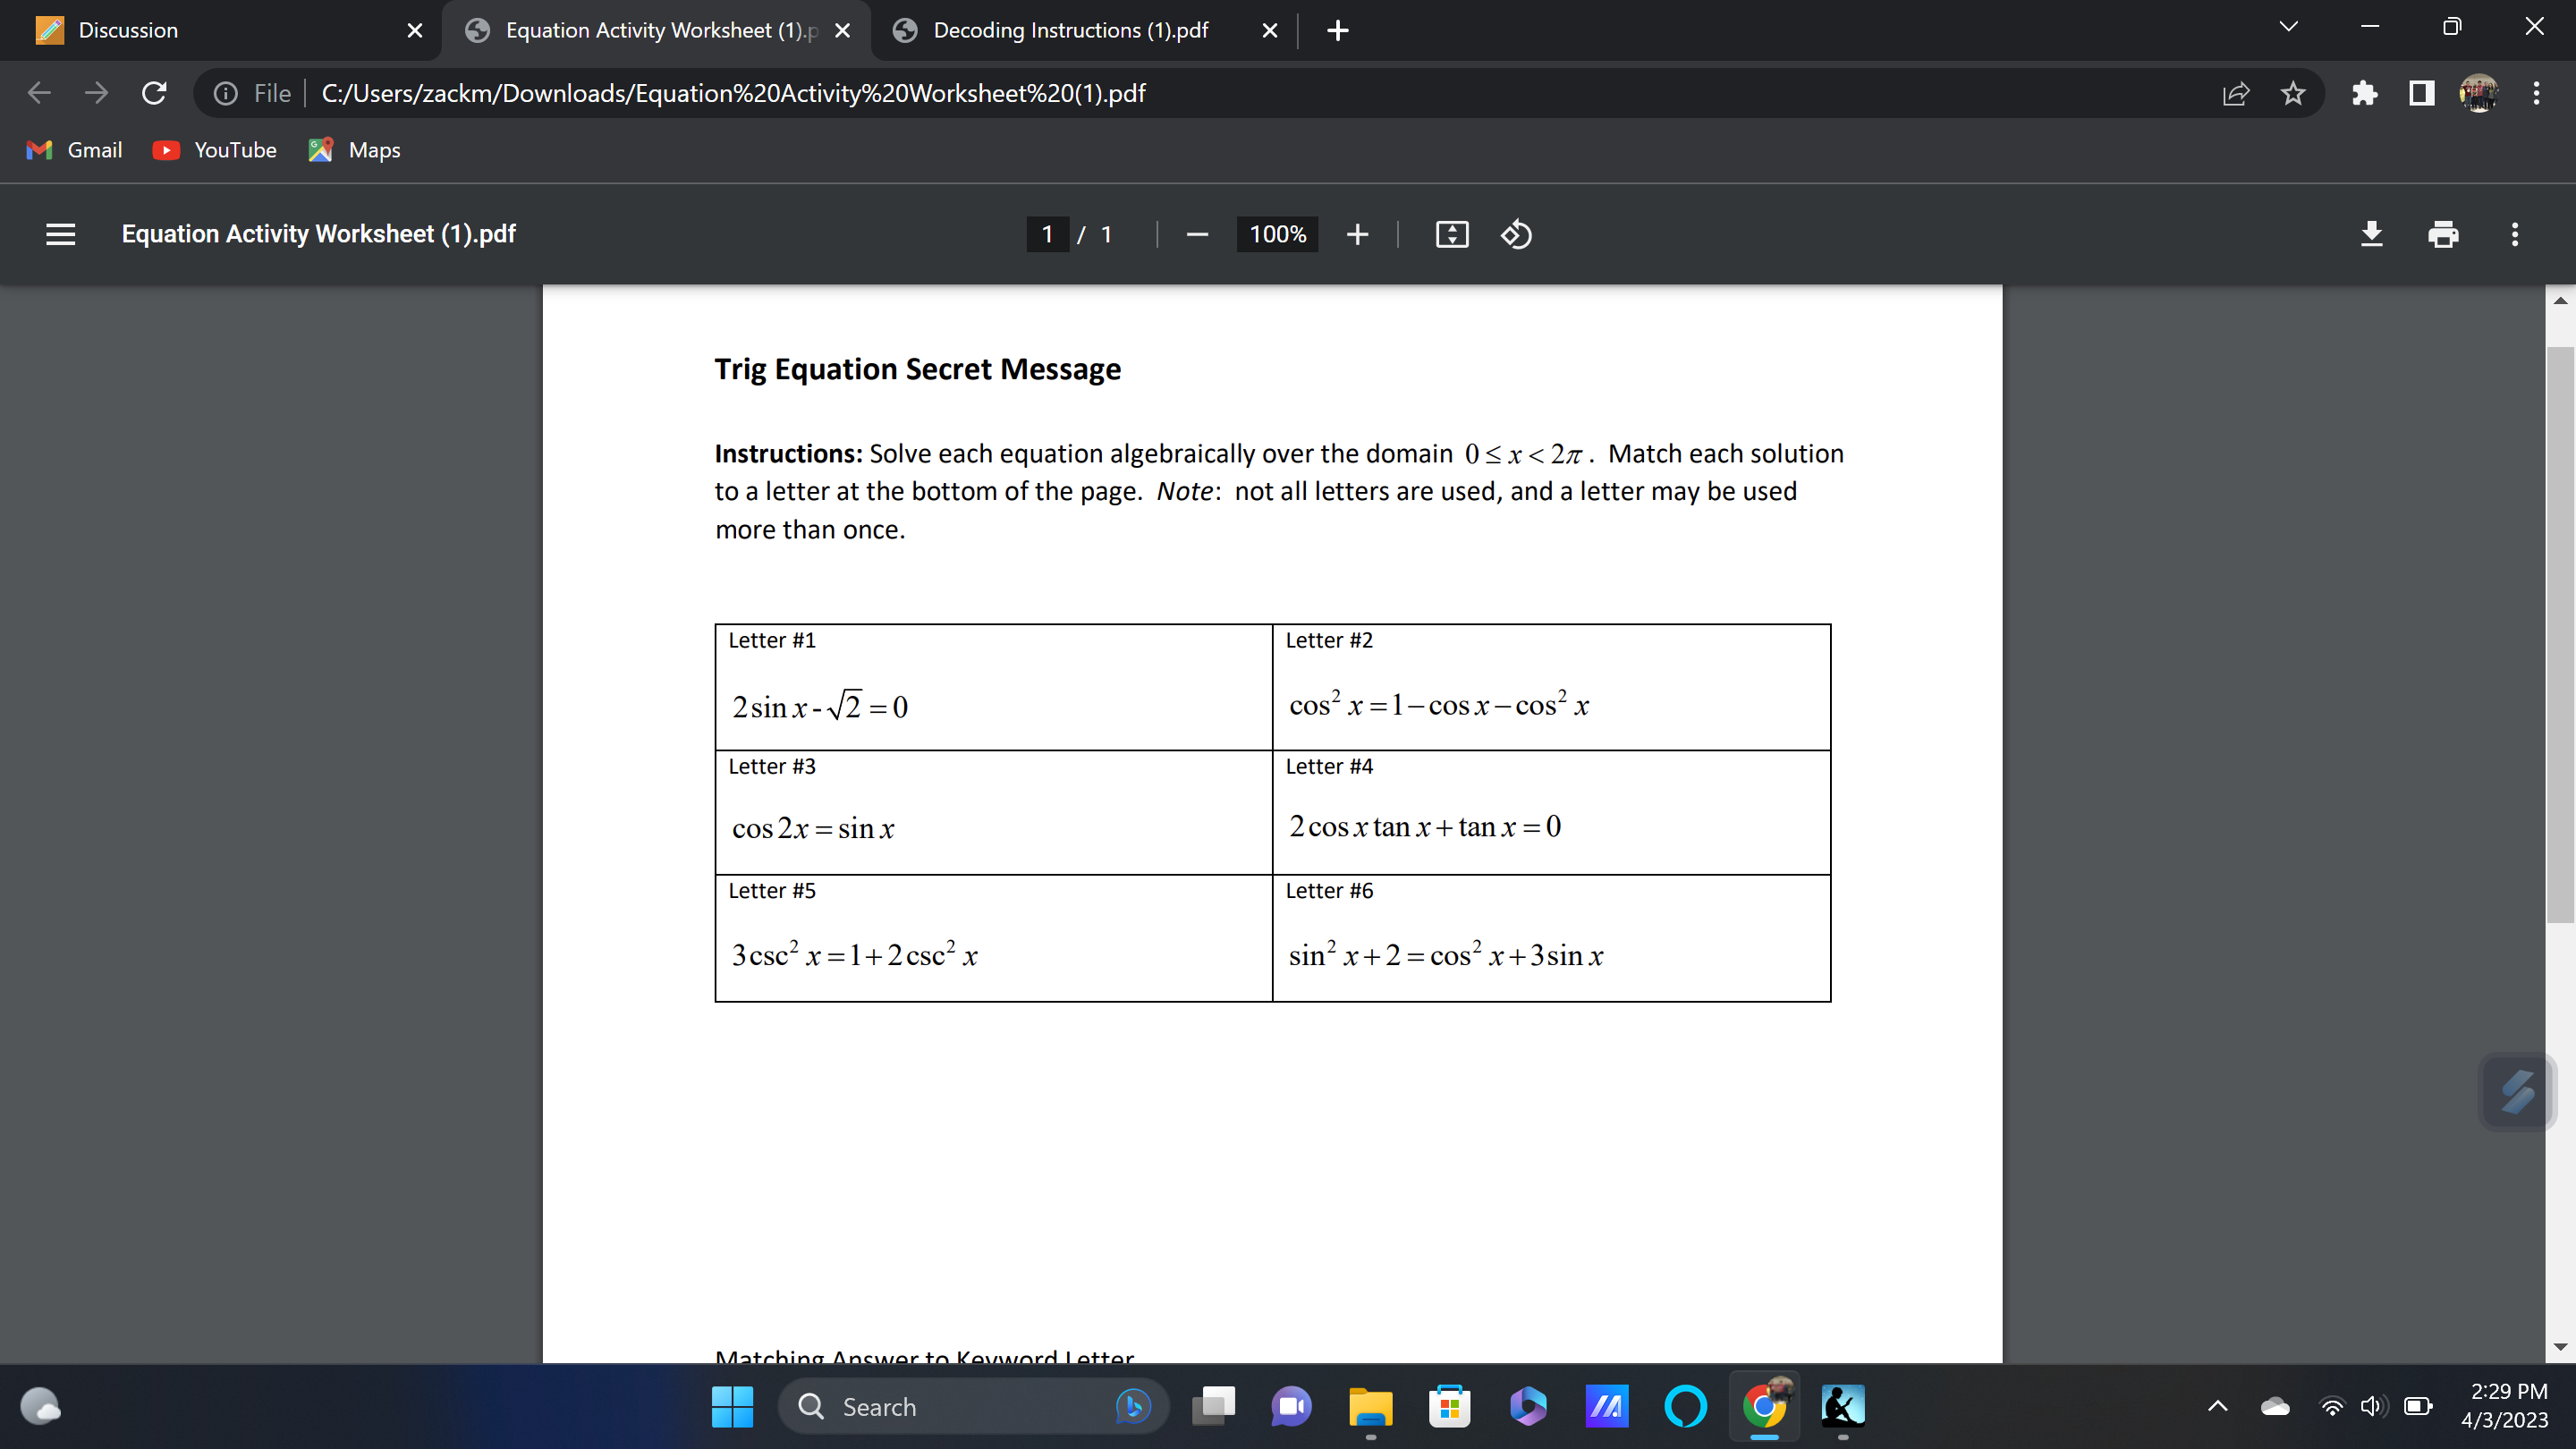Open the YouTube bookmark
This screenshot has width=2576, height=1449.
pos(215,150)
